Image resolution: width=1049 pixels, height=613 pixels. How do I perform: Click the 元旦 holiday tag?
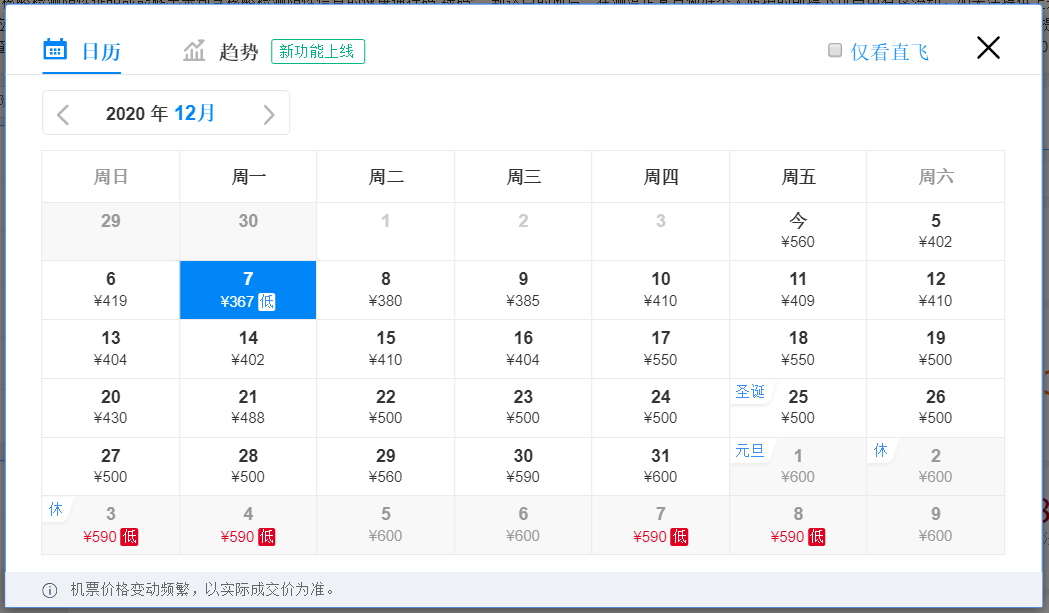(x=750, y=450)
